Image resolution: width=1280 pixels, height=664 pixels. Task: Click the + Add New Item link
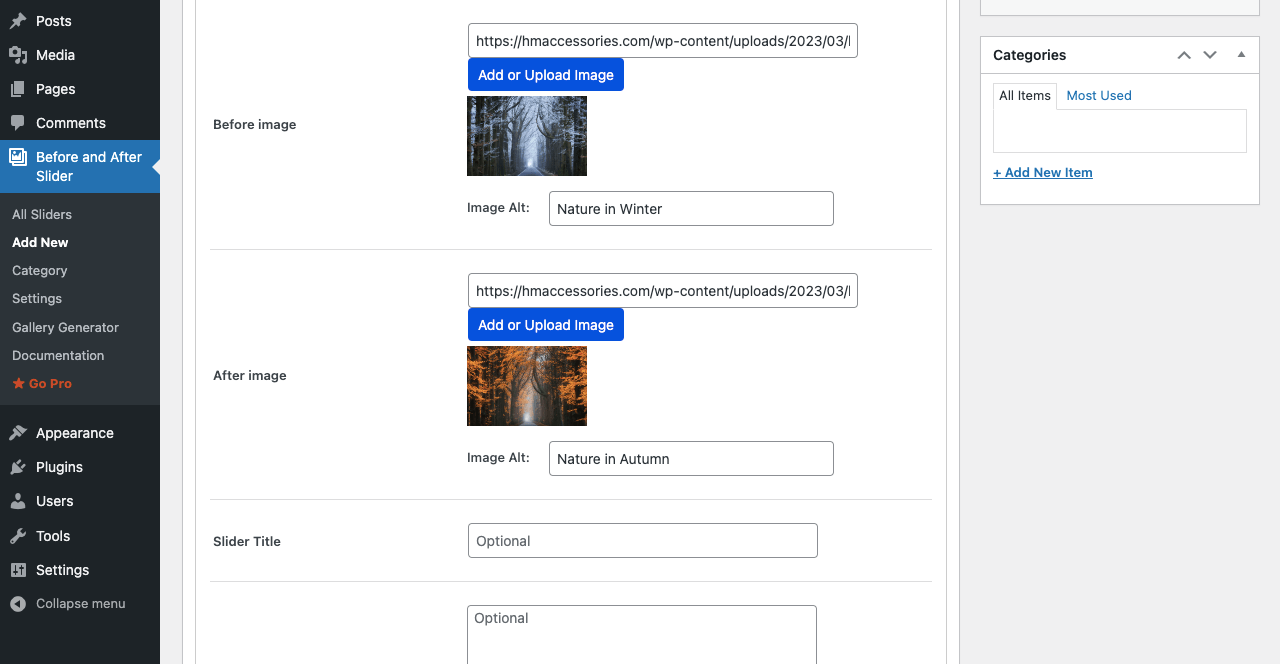pyautogui.click(x=1042, y=173)
